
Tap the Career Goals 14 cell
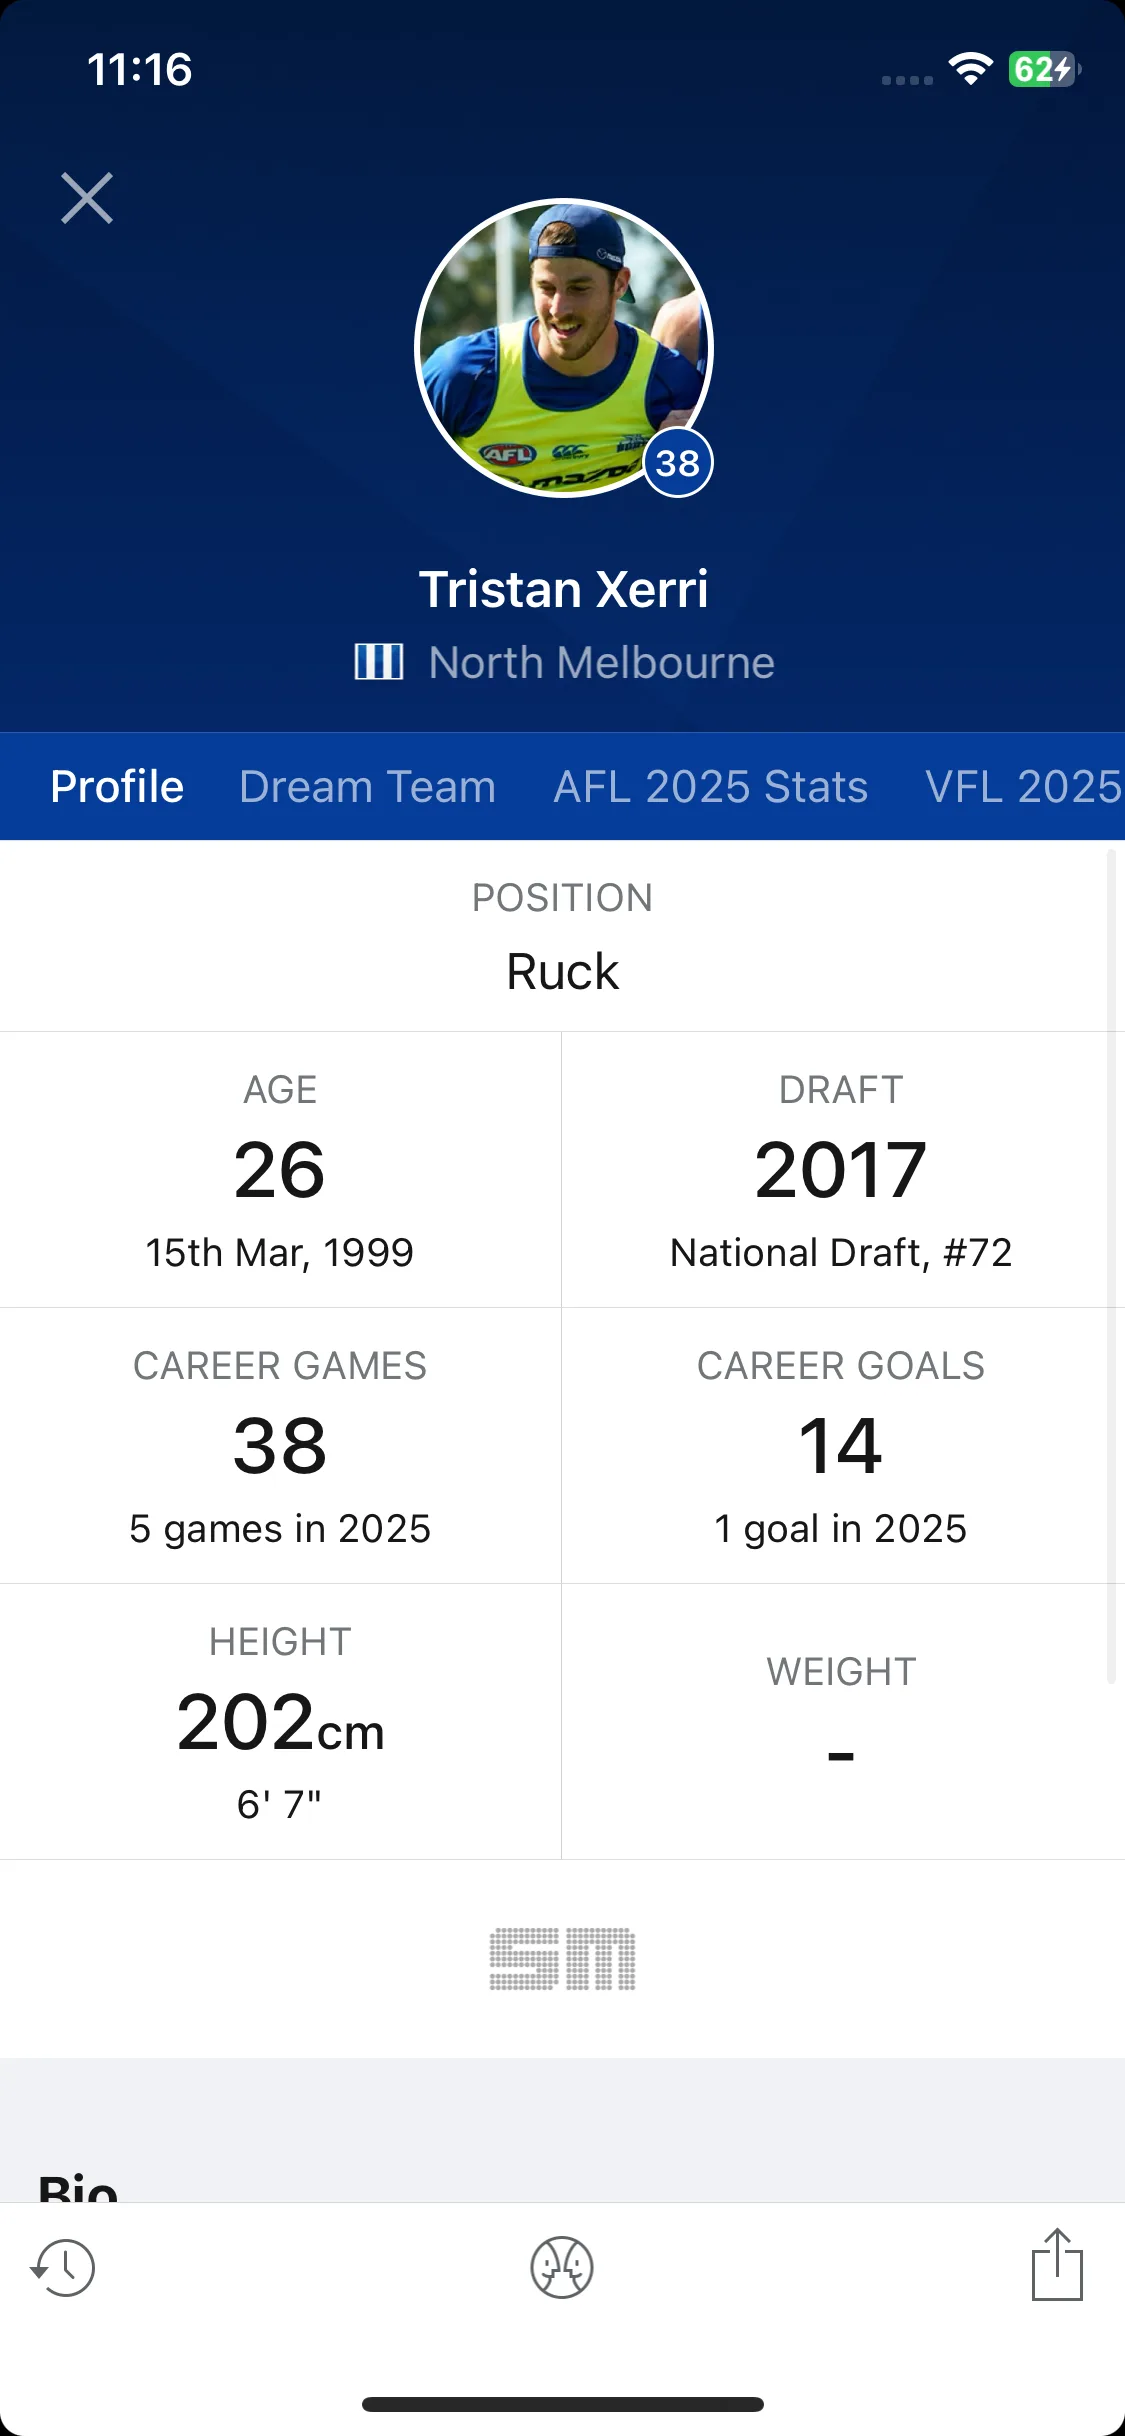tap(842, 1446)
